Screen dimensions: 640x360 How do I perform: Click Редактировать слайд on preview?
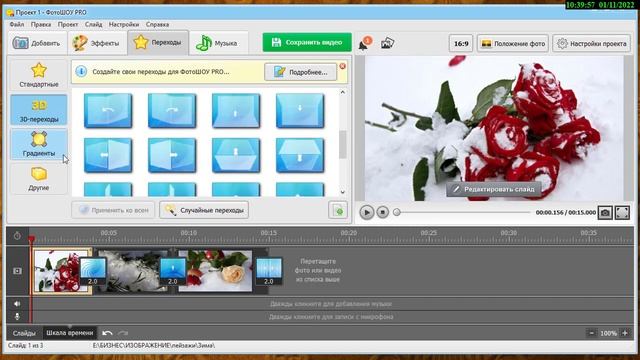[493, 189]
